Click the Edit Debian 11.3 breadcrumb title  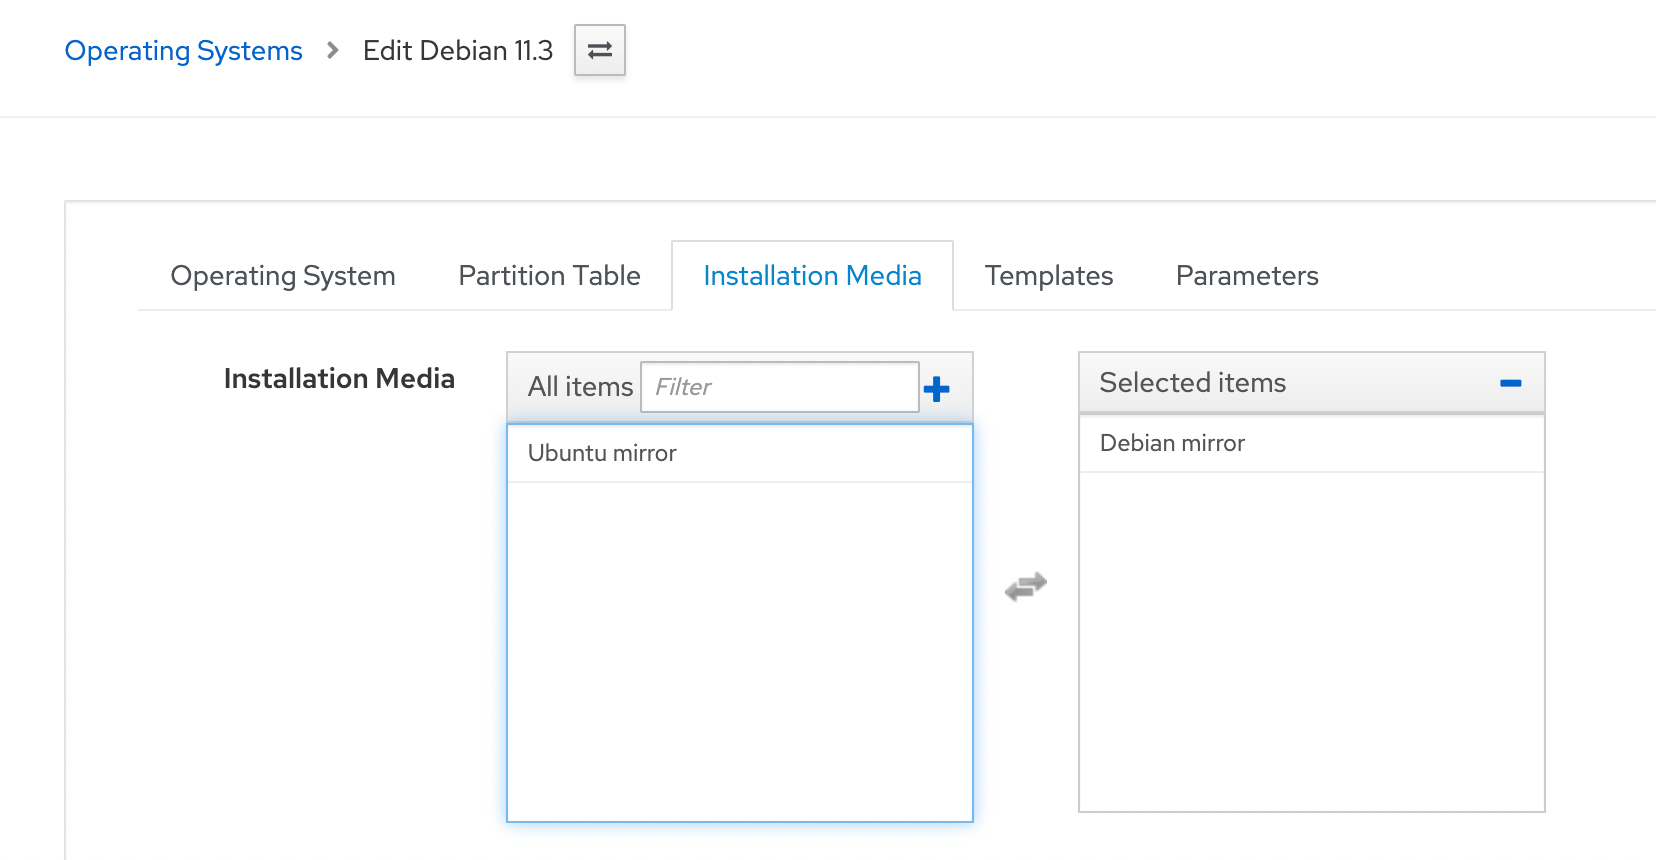[457, 51]
